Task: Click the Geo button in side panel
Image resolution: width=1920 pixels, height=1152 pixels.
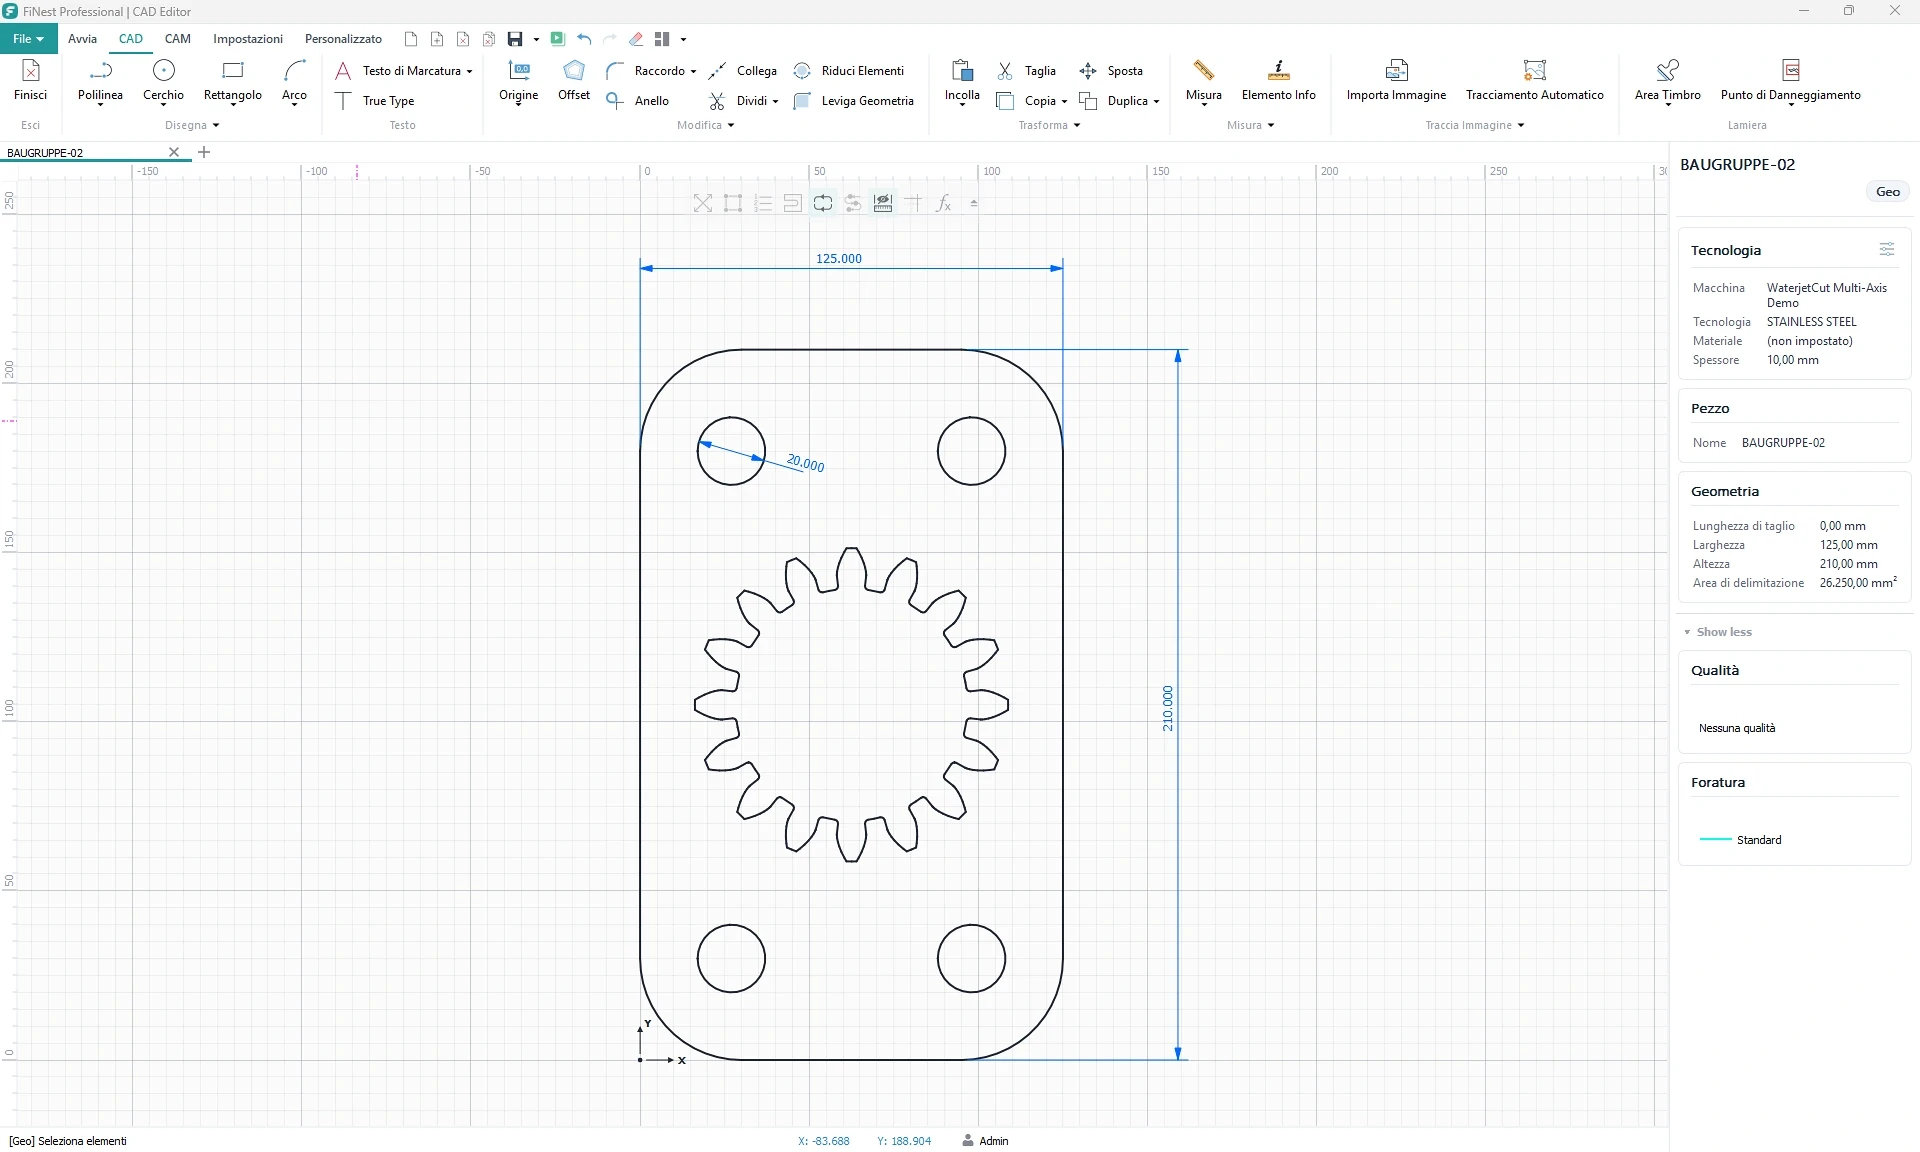Action: point(1887,192)
